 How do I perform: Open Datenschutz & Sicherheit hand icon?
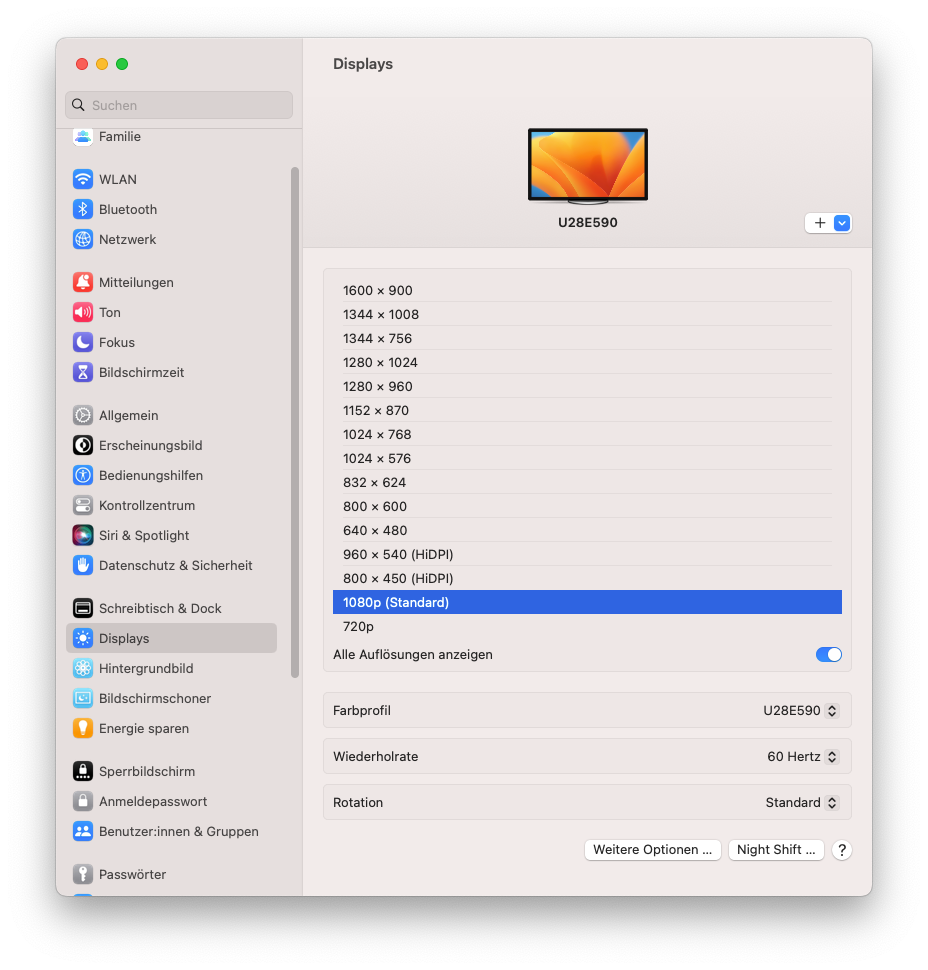pyautogui.click(x=83, y=565)
